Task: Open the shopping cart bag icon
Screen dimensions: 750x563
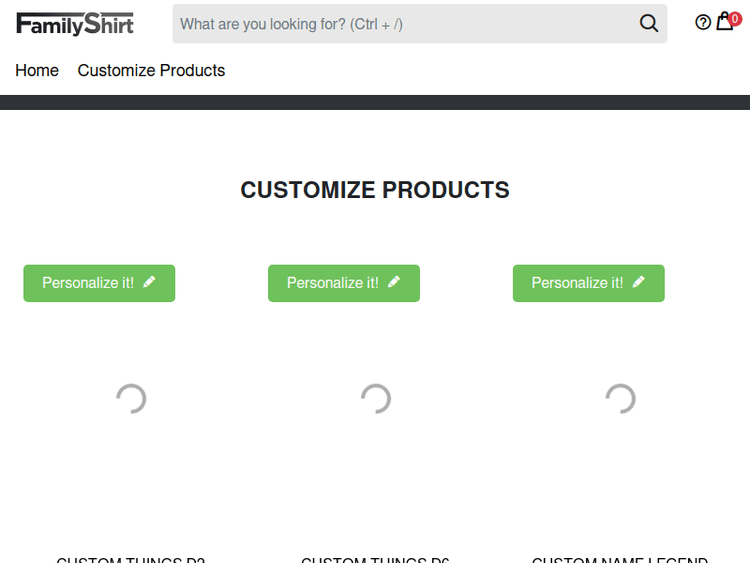Action: tap(724, 22)
